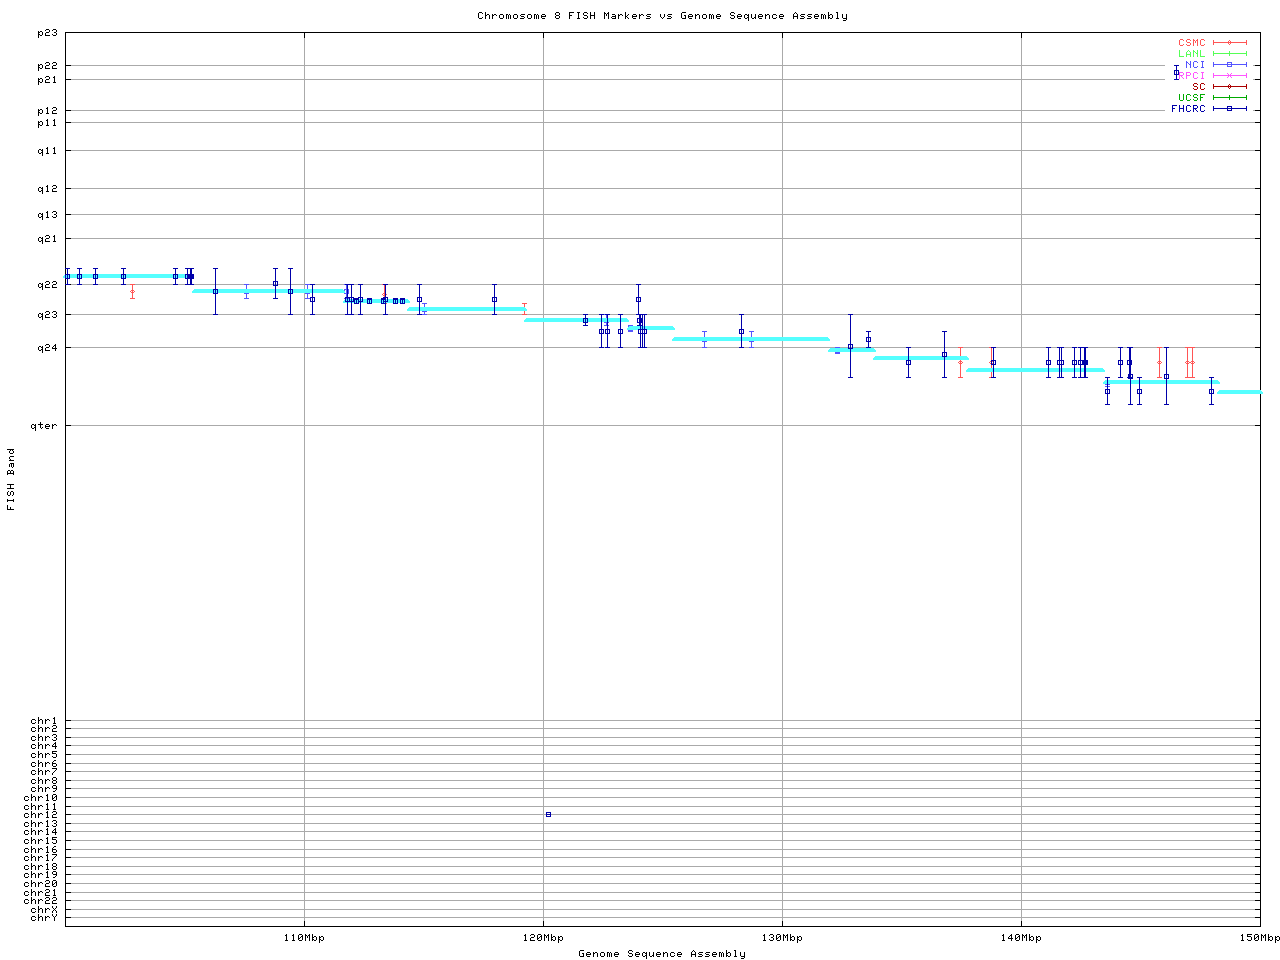Click the chr1 row label

(44, 721)
